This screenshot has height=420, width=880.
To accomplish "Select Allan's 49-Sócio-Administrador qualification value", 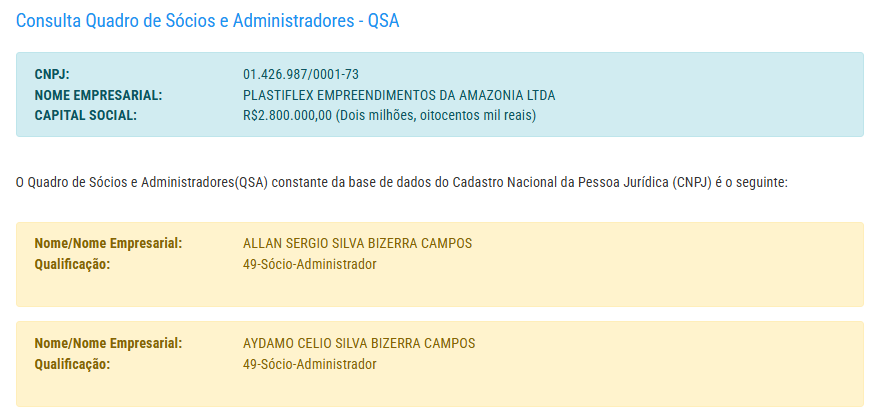I will tap(309, 264).
